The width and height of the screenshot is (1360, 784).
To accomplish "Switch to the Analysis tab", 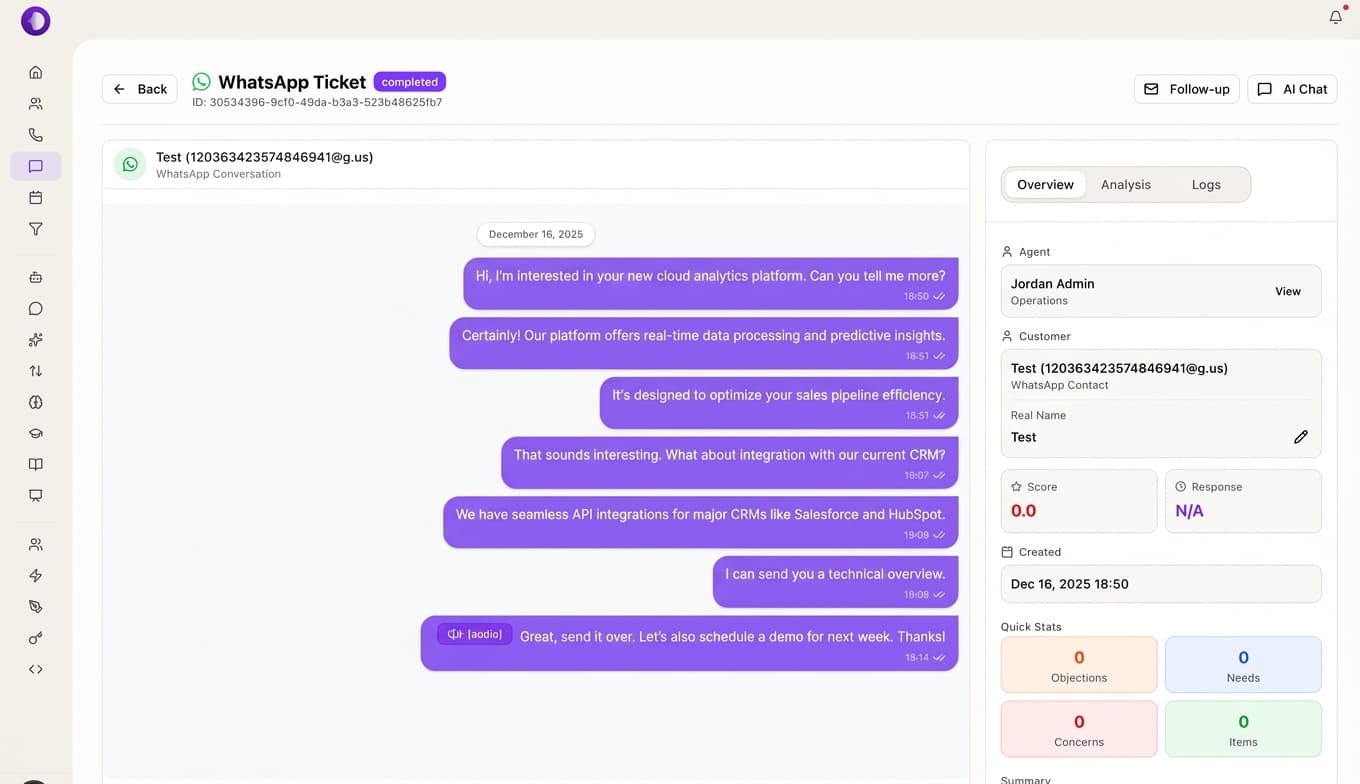I will coord(1125,184).
